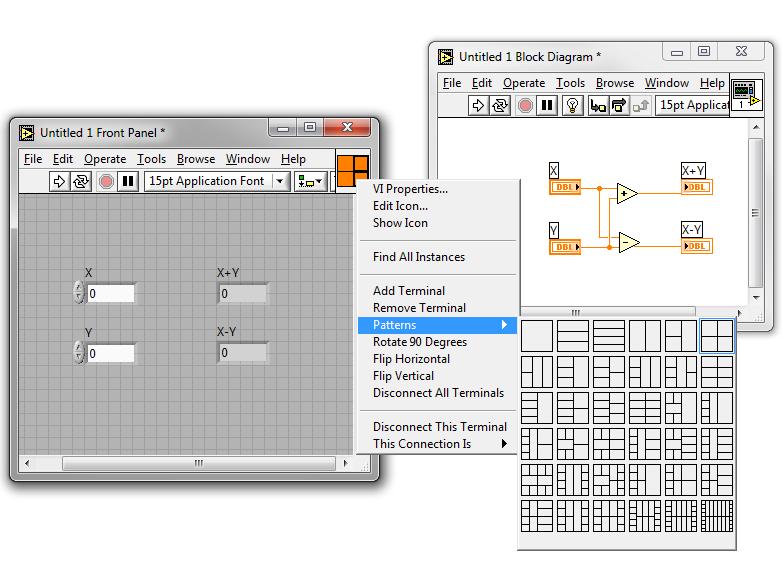
Task: Click the X+Y numeric indicator
Action: [242, 293]
